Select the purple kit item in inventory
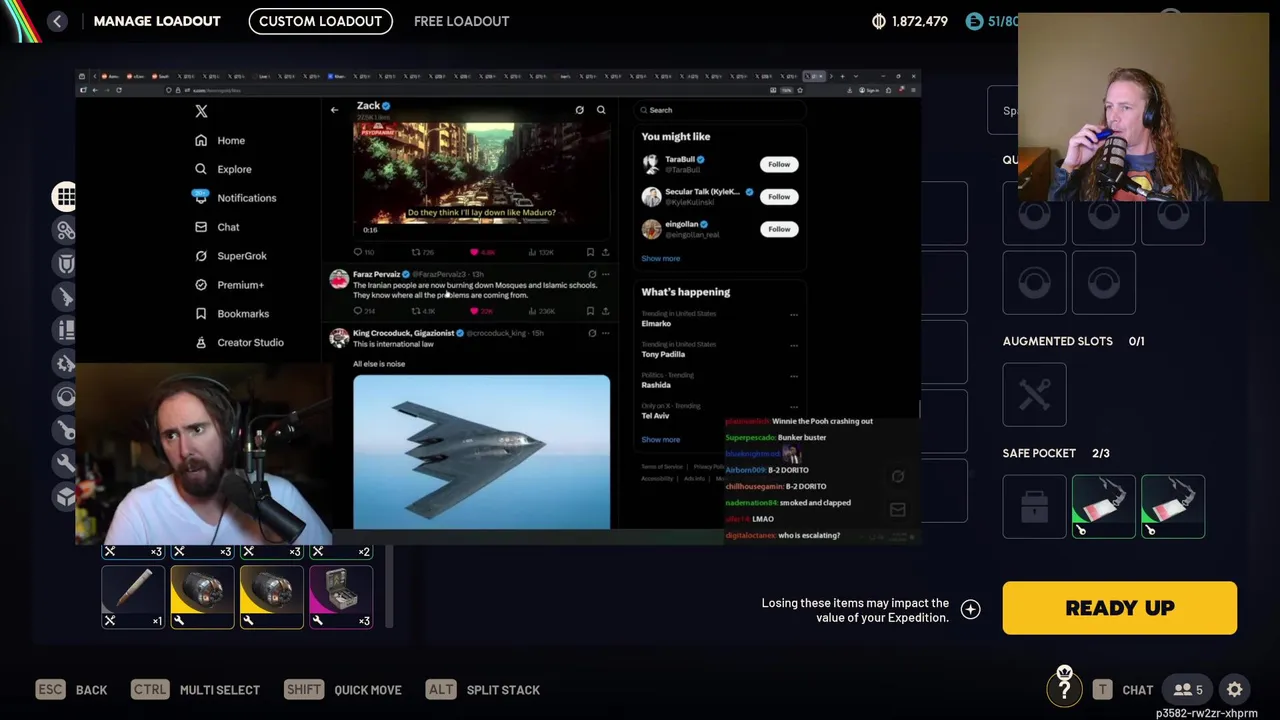Viewport: 1280px width, 720px height. [x=341, y=597]
